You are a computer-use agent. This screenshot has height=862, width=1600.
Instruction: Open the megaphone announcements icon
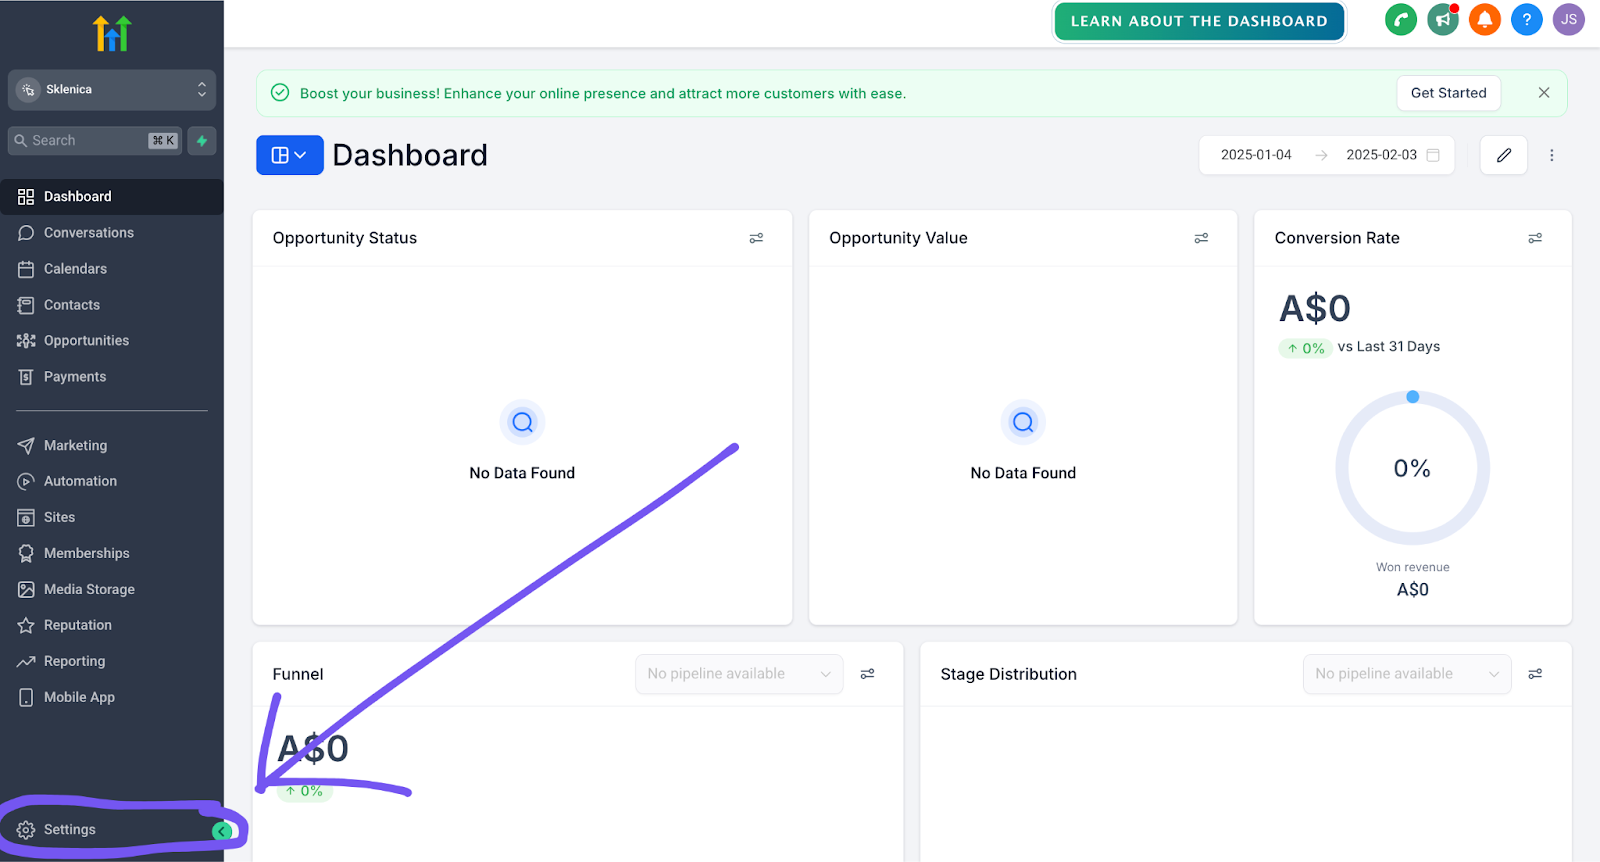(1443, 20)
